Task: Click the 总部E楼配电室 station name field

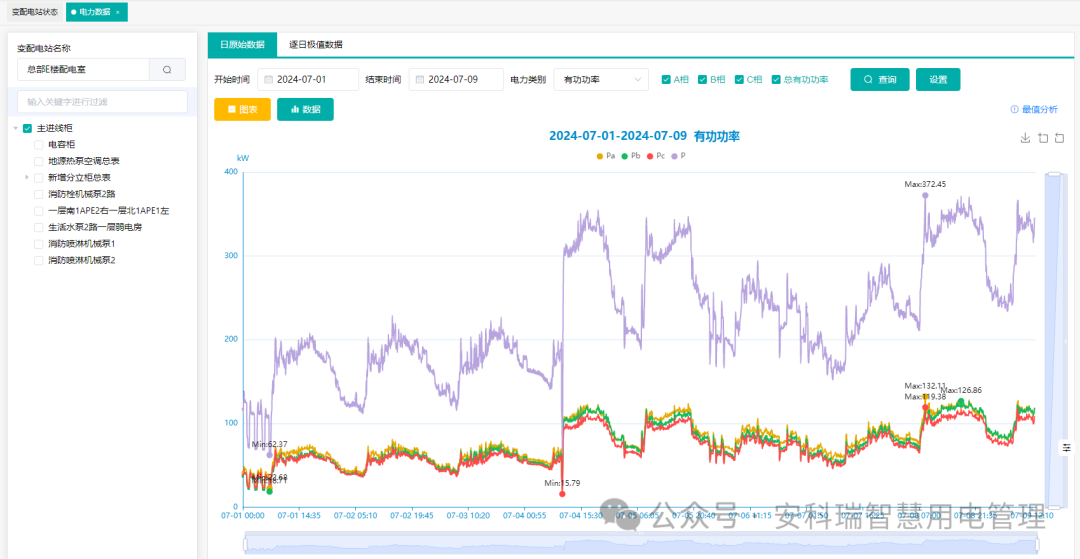Action: coord(83,70)
